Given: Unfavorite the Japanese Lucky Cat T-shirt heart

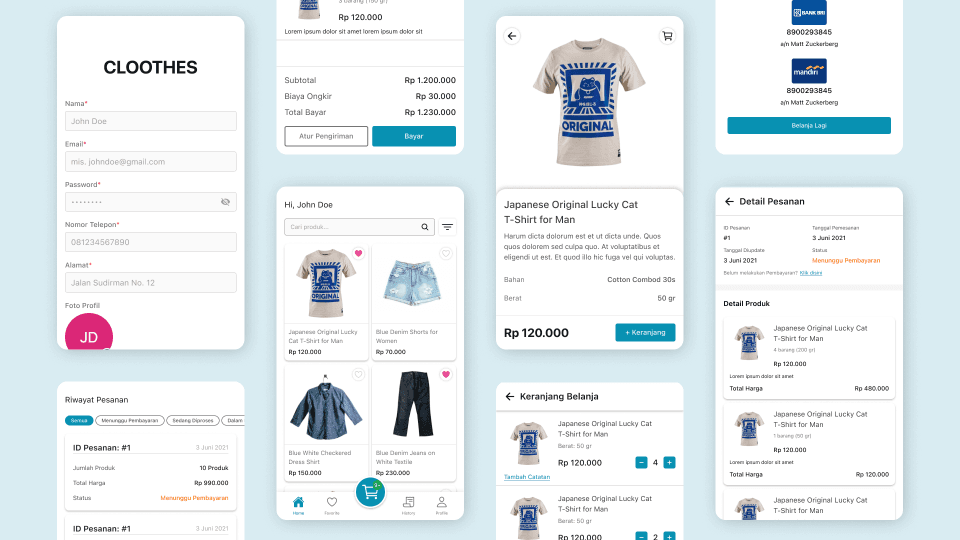Looking at the screenshot, I should tap(358, 253).
